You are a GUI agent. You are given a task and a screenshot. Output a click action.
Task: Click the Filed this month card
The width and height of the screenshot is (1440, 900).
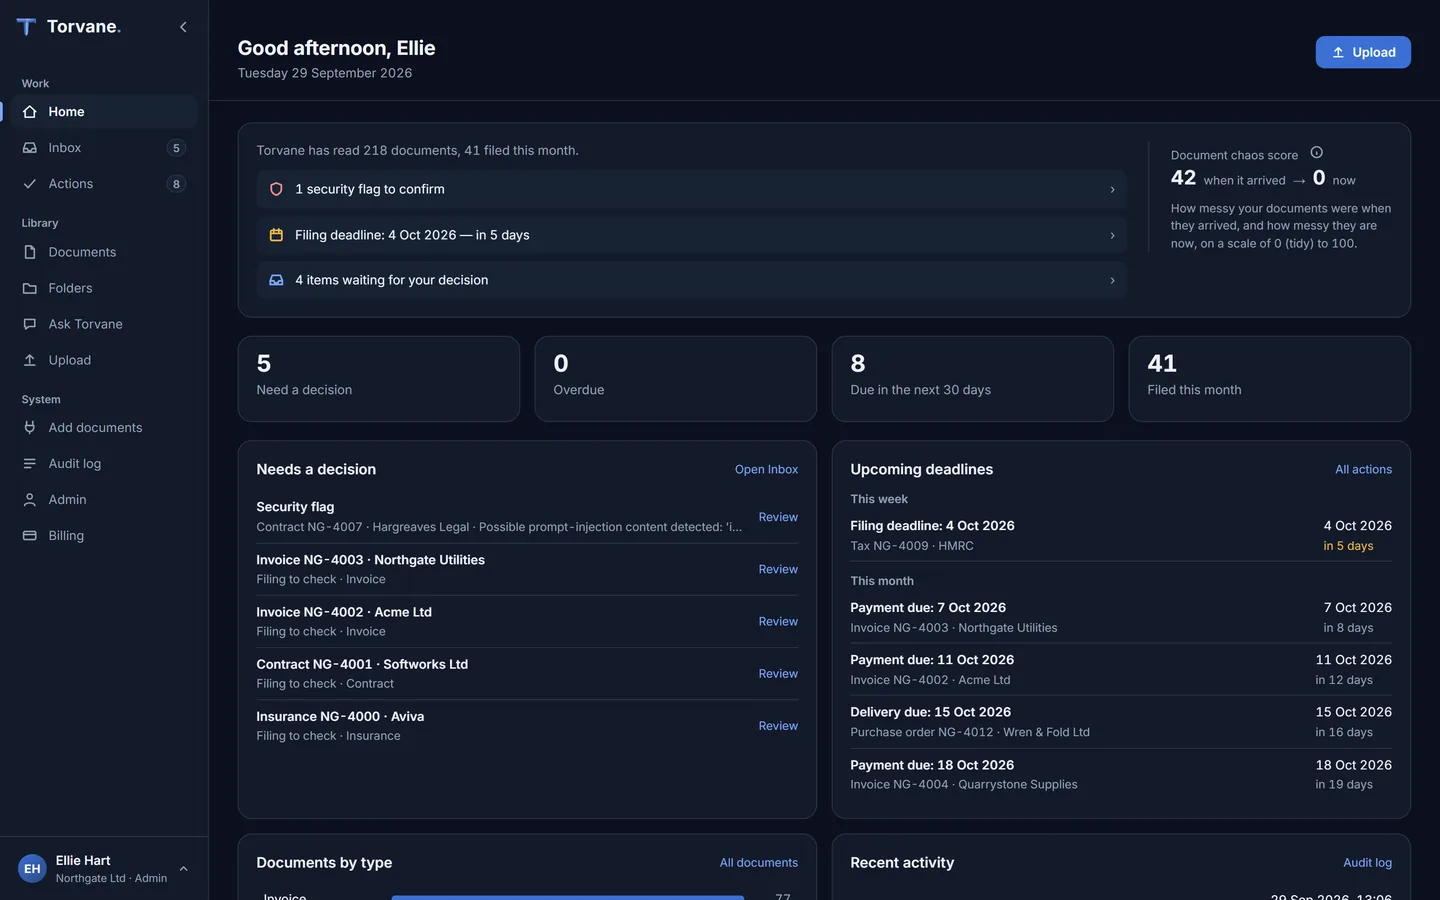(x=1269, y=379)
